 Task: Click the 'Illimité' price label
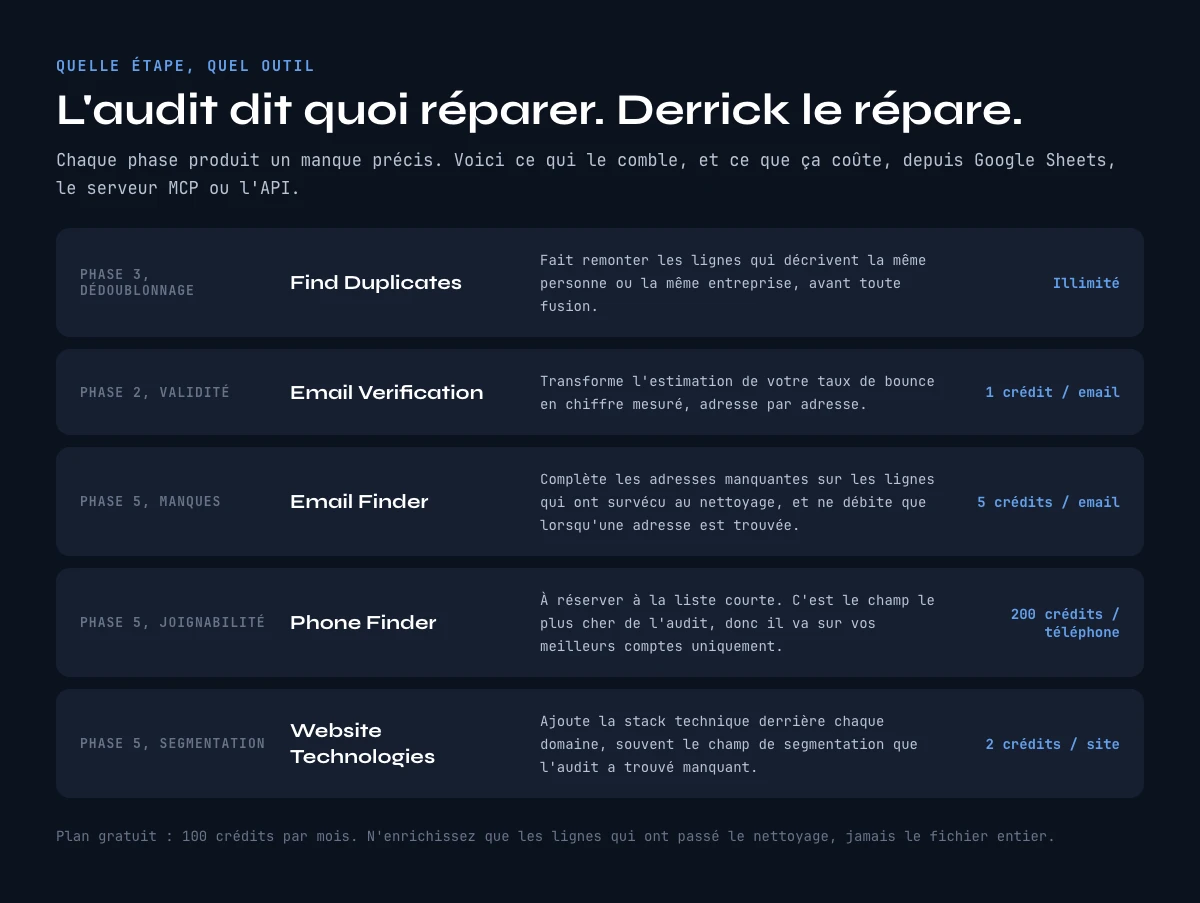click(1086, 283)
